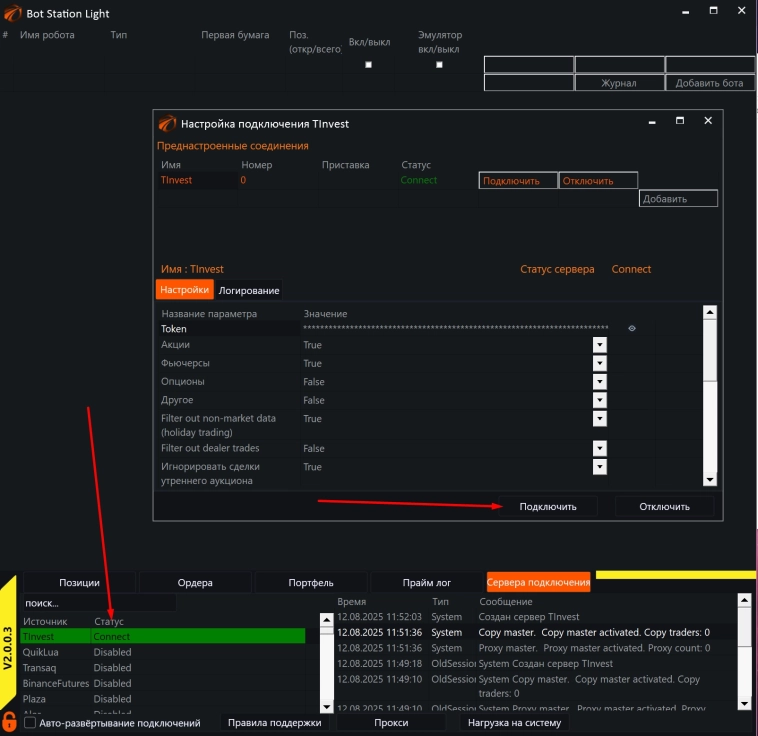758x736 pixels.
Task: Click the source search field
Action: coord(98,603)
